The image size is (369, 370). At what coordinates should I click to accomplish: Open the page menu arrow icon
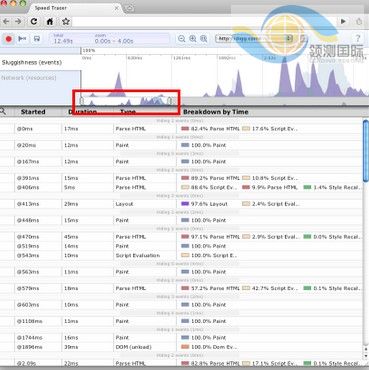pyautogui.click(x=343, y=22)
